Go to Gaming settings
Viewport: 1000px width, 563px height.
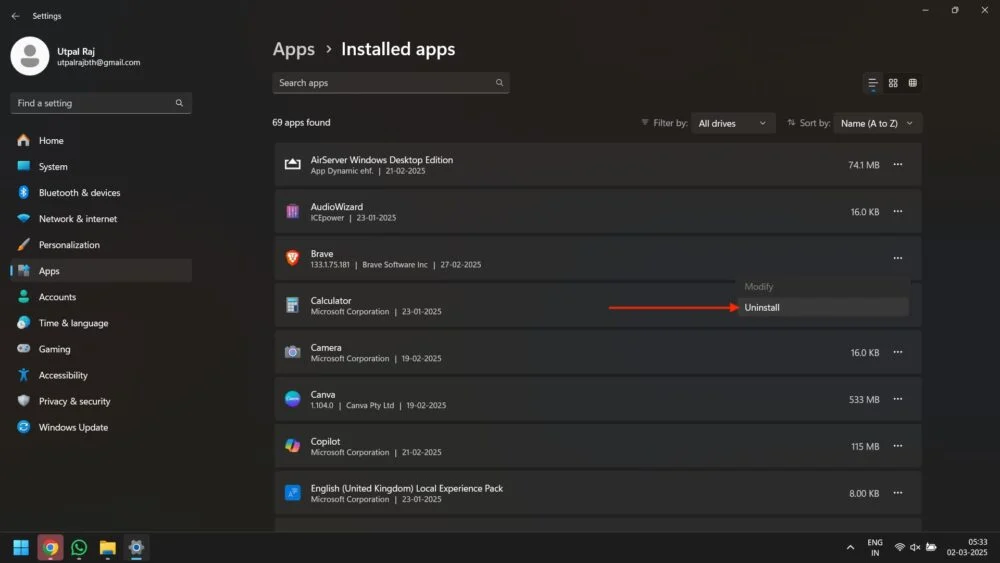click(101, 349)
